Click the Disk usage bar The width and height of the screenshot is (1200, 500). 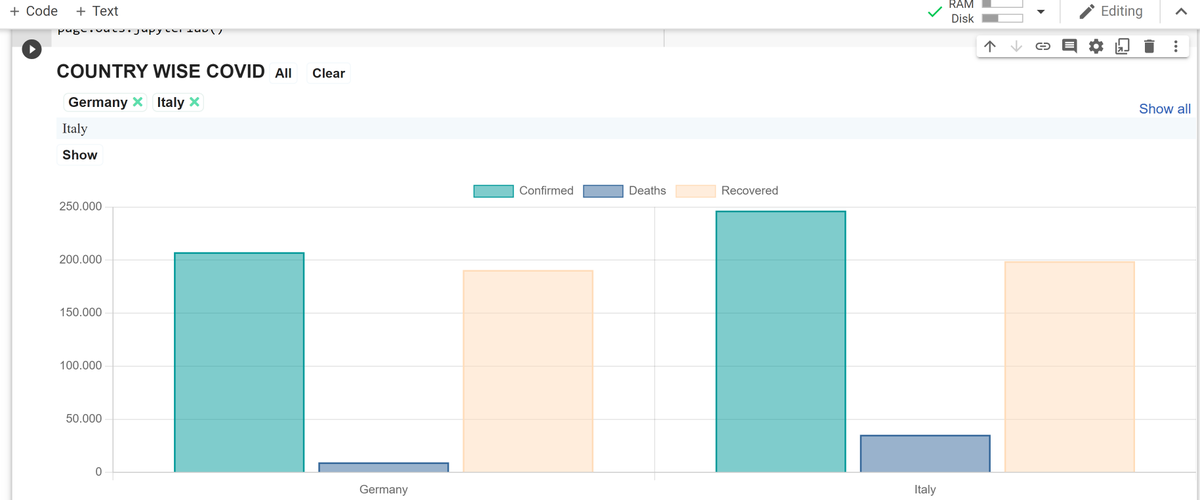(x=1002, y=18)
